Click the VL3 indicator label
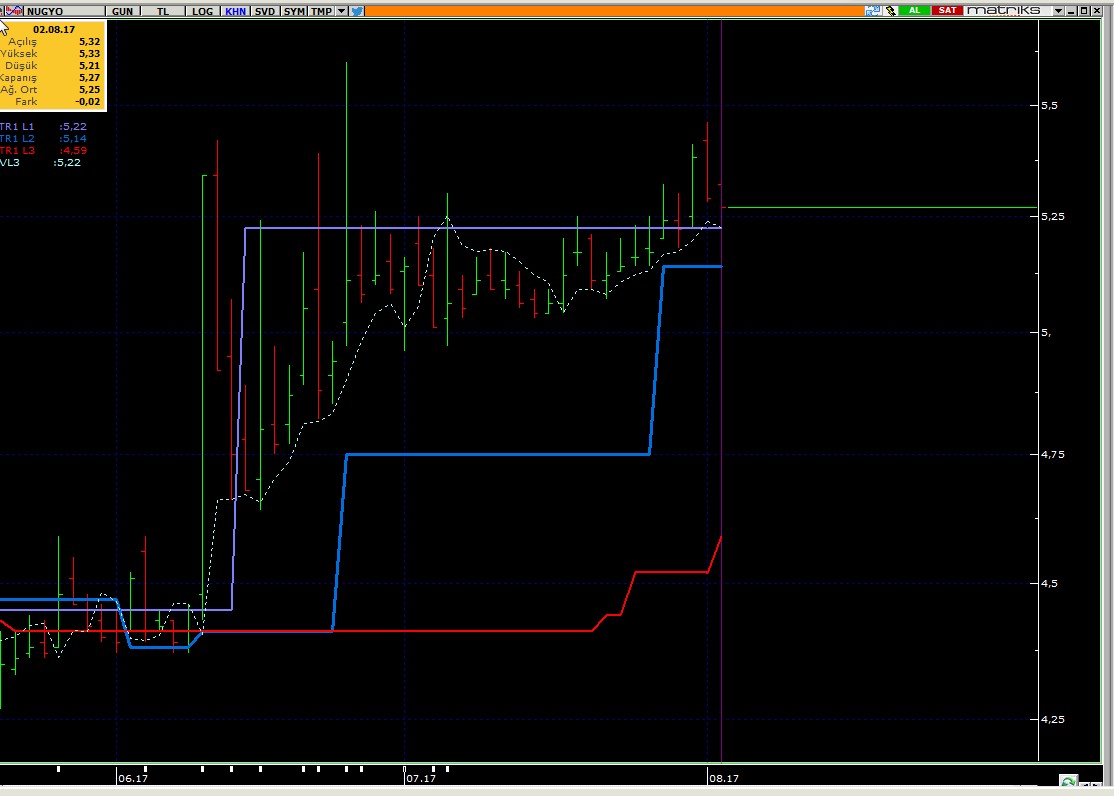 [10, 163]
